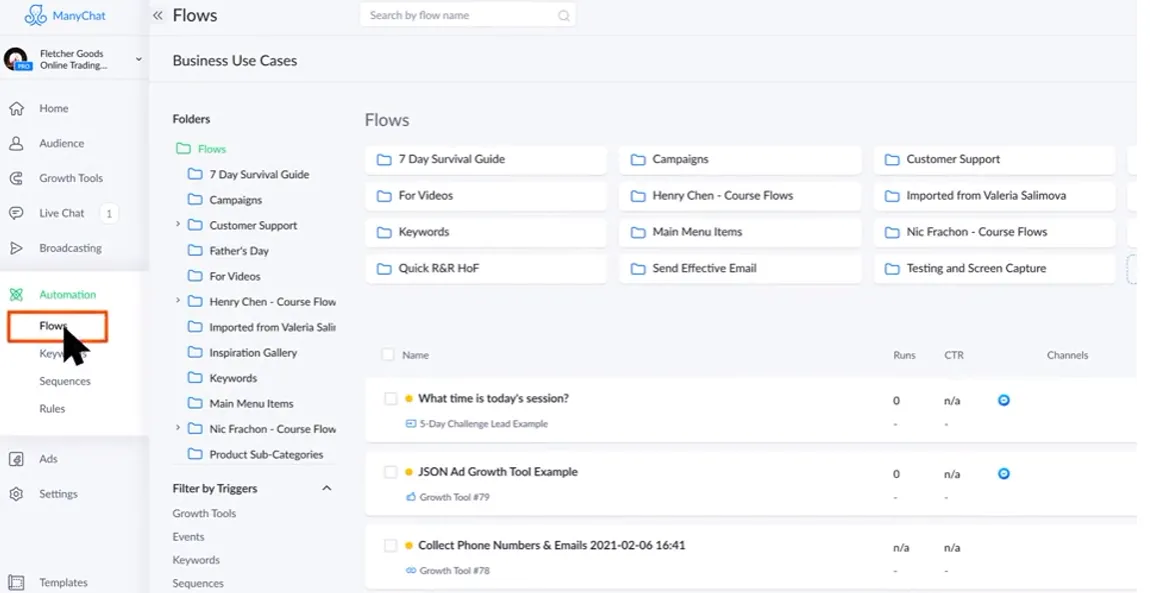Open Live Chat from sidebar

point(61,213)
